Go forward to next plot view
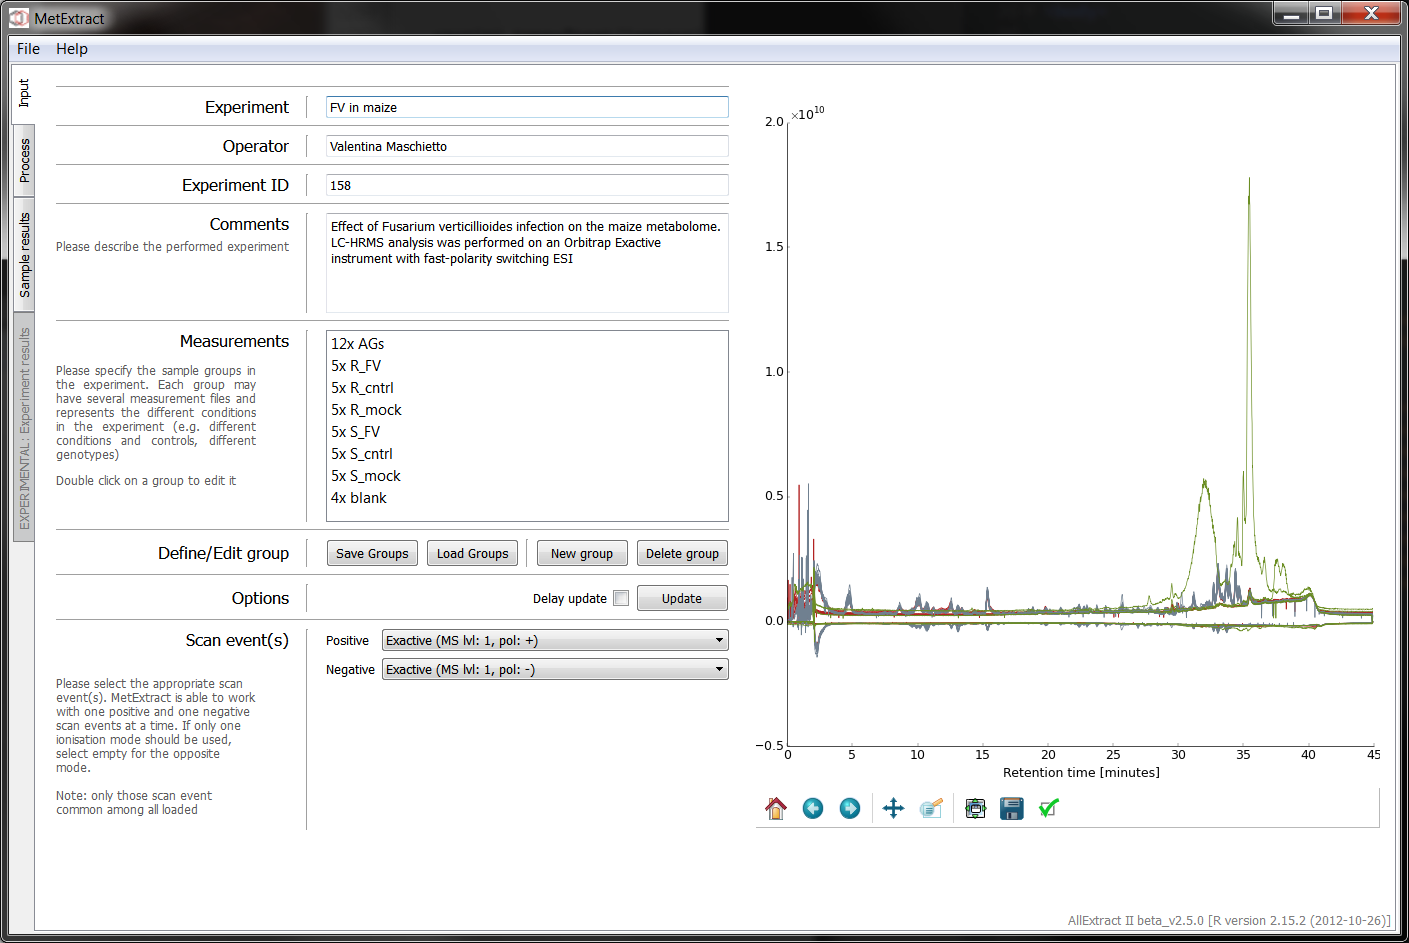This screenshot has width=1409, height=943. [850, 808]
